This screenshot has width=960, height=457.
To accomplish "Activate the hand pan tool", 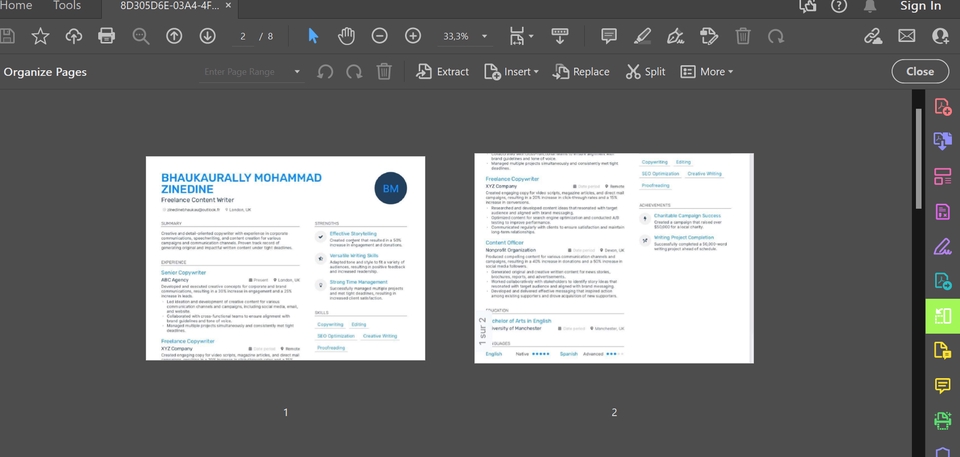I will coord(347,36).
